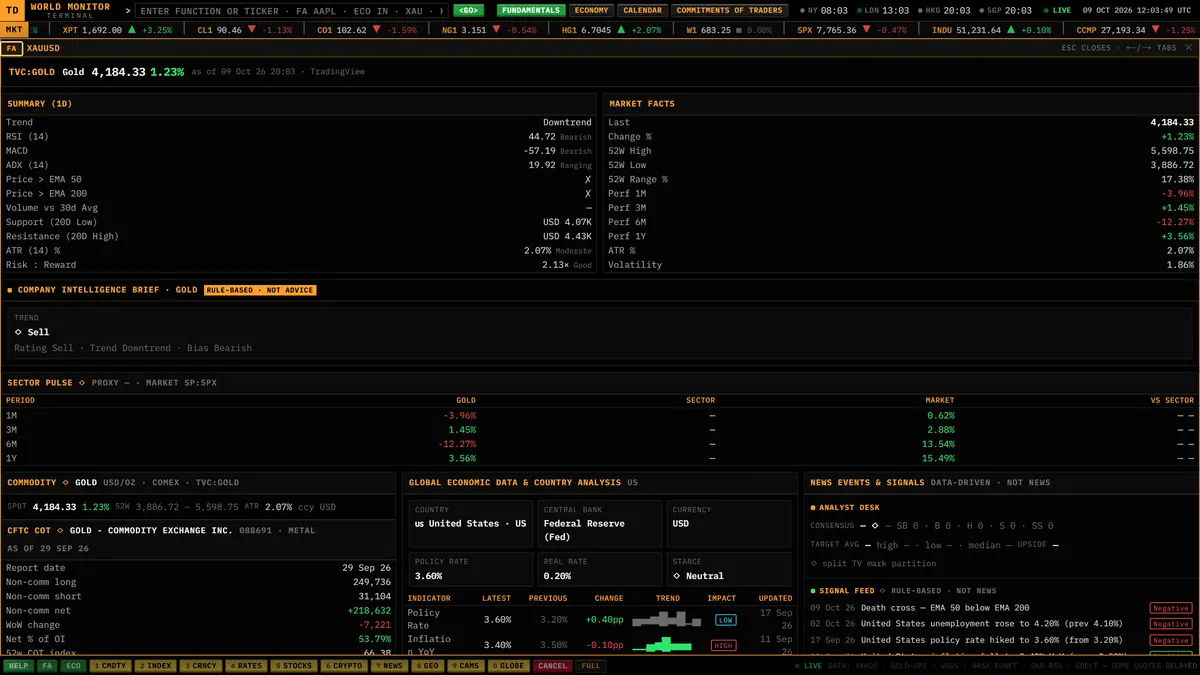Click the XAUUSD ticker label
This screenshot has width=1200, height=675.
43,48
